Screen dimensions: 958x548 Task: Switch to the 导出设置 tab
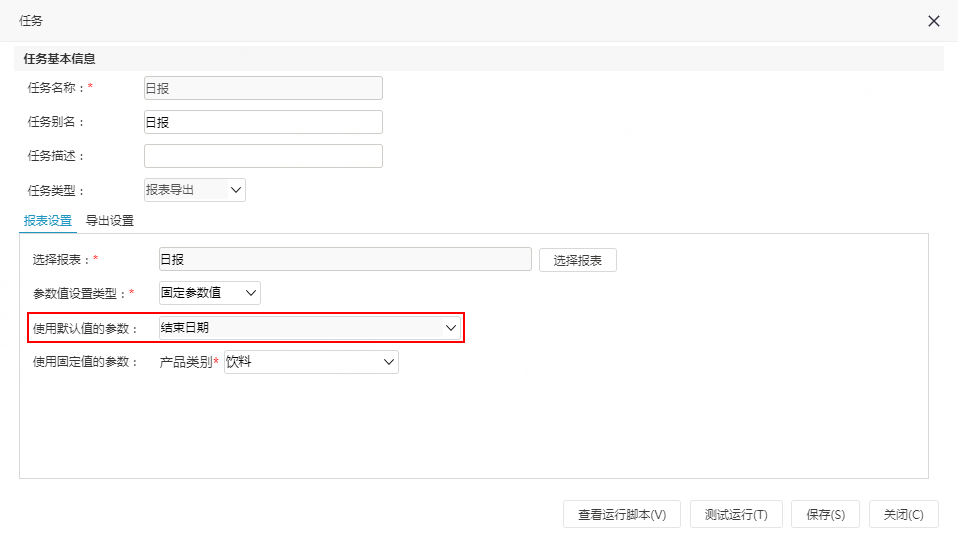(110, 221)
